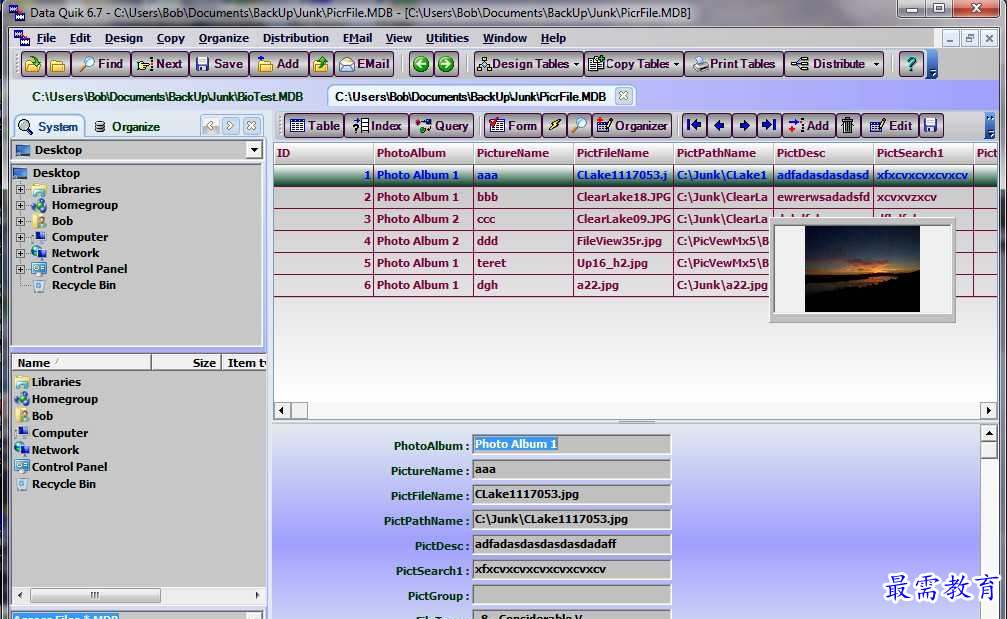Click the record toolbar Add button
Viewport: 1007px width, 619px height.
point(809,125)
